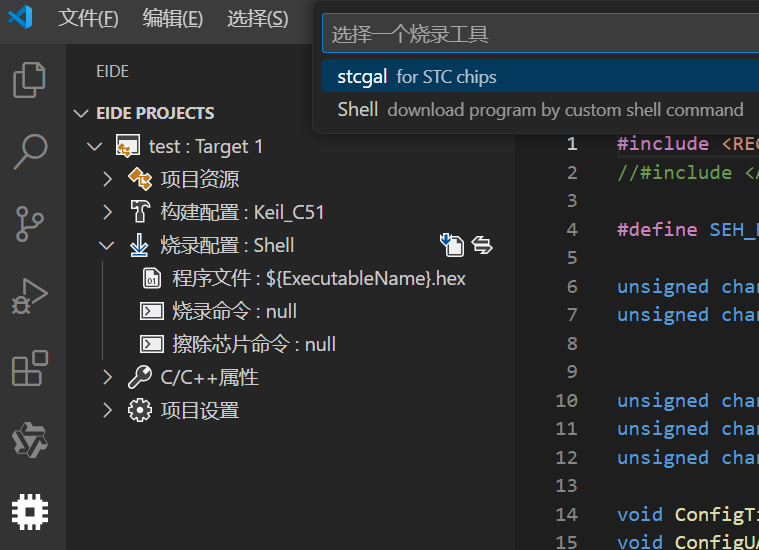
Task: Click the 项目资源 resources icon
Action: click(140, 179)
